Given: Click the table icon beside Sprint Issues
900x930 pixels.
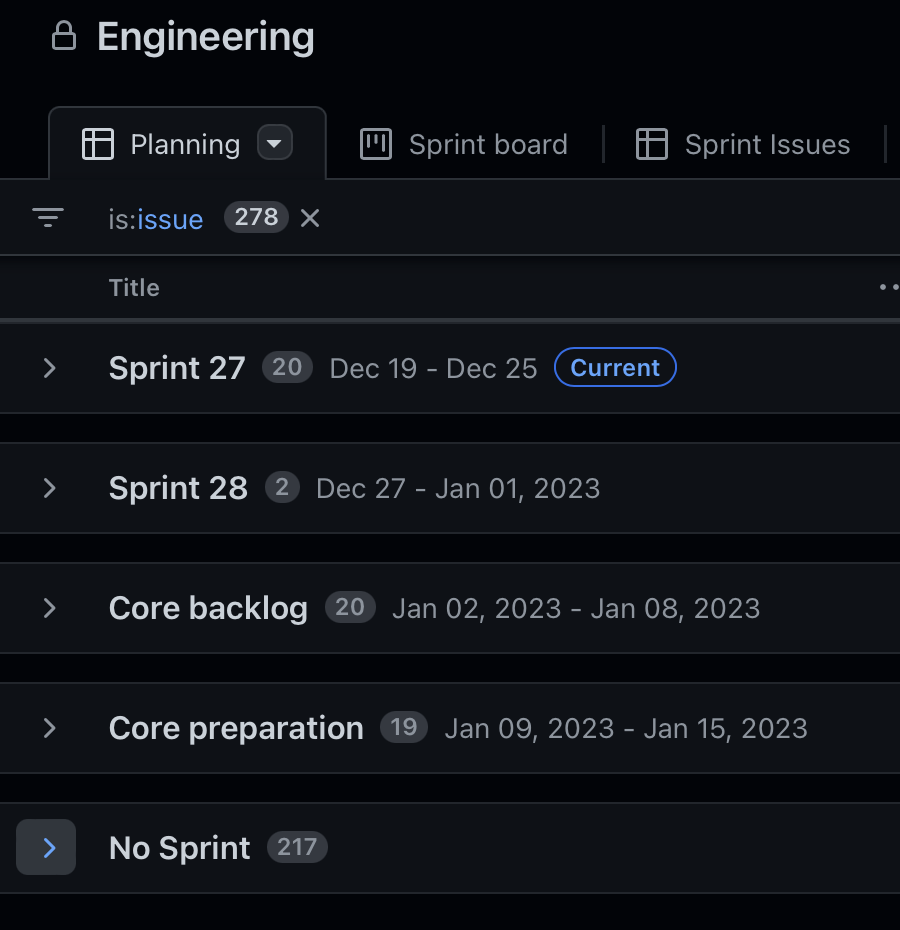Looking at the screenshot, I should point(651,144).
